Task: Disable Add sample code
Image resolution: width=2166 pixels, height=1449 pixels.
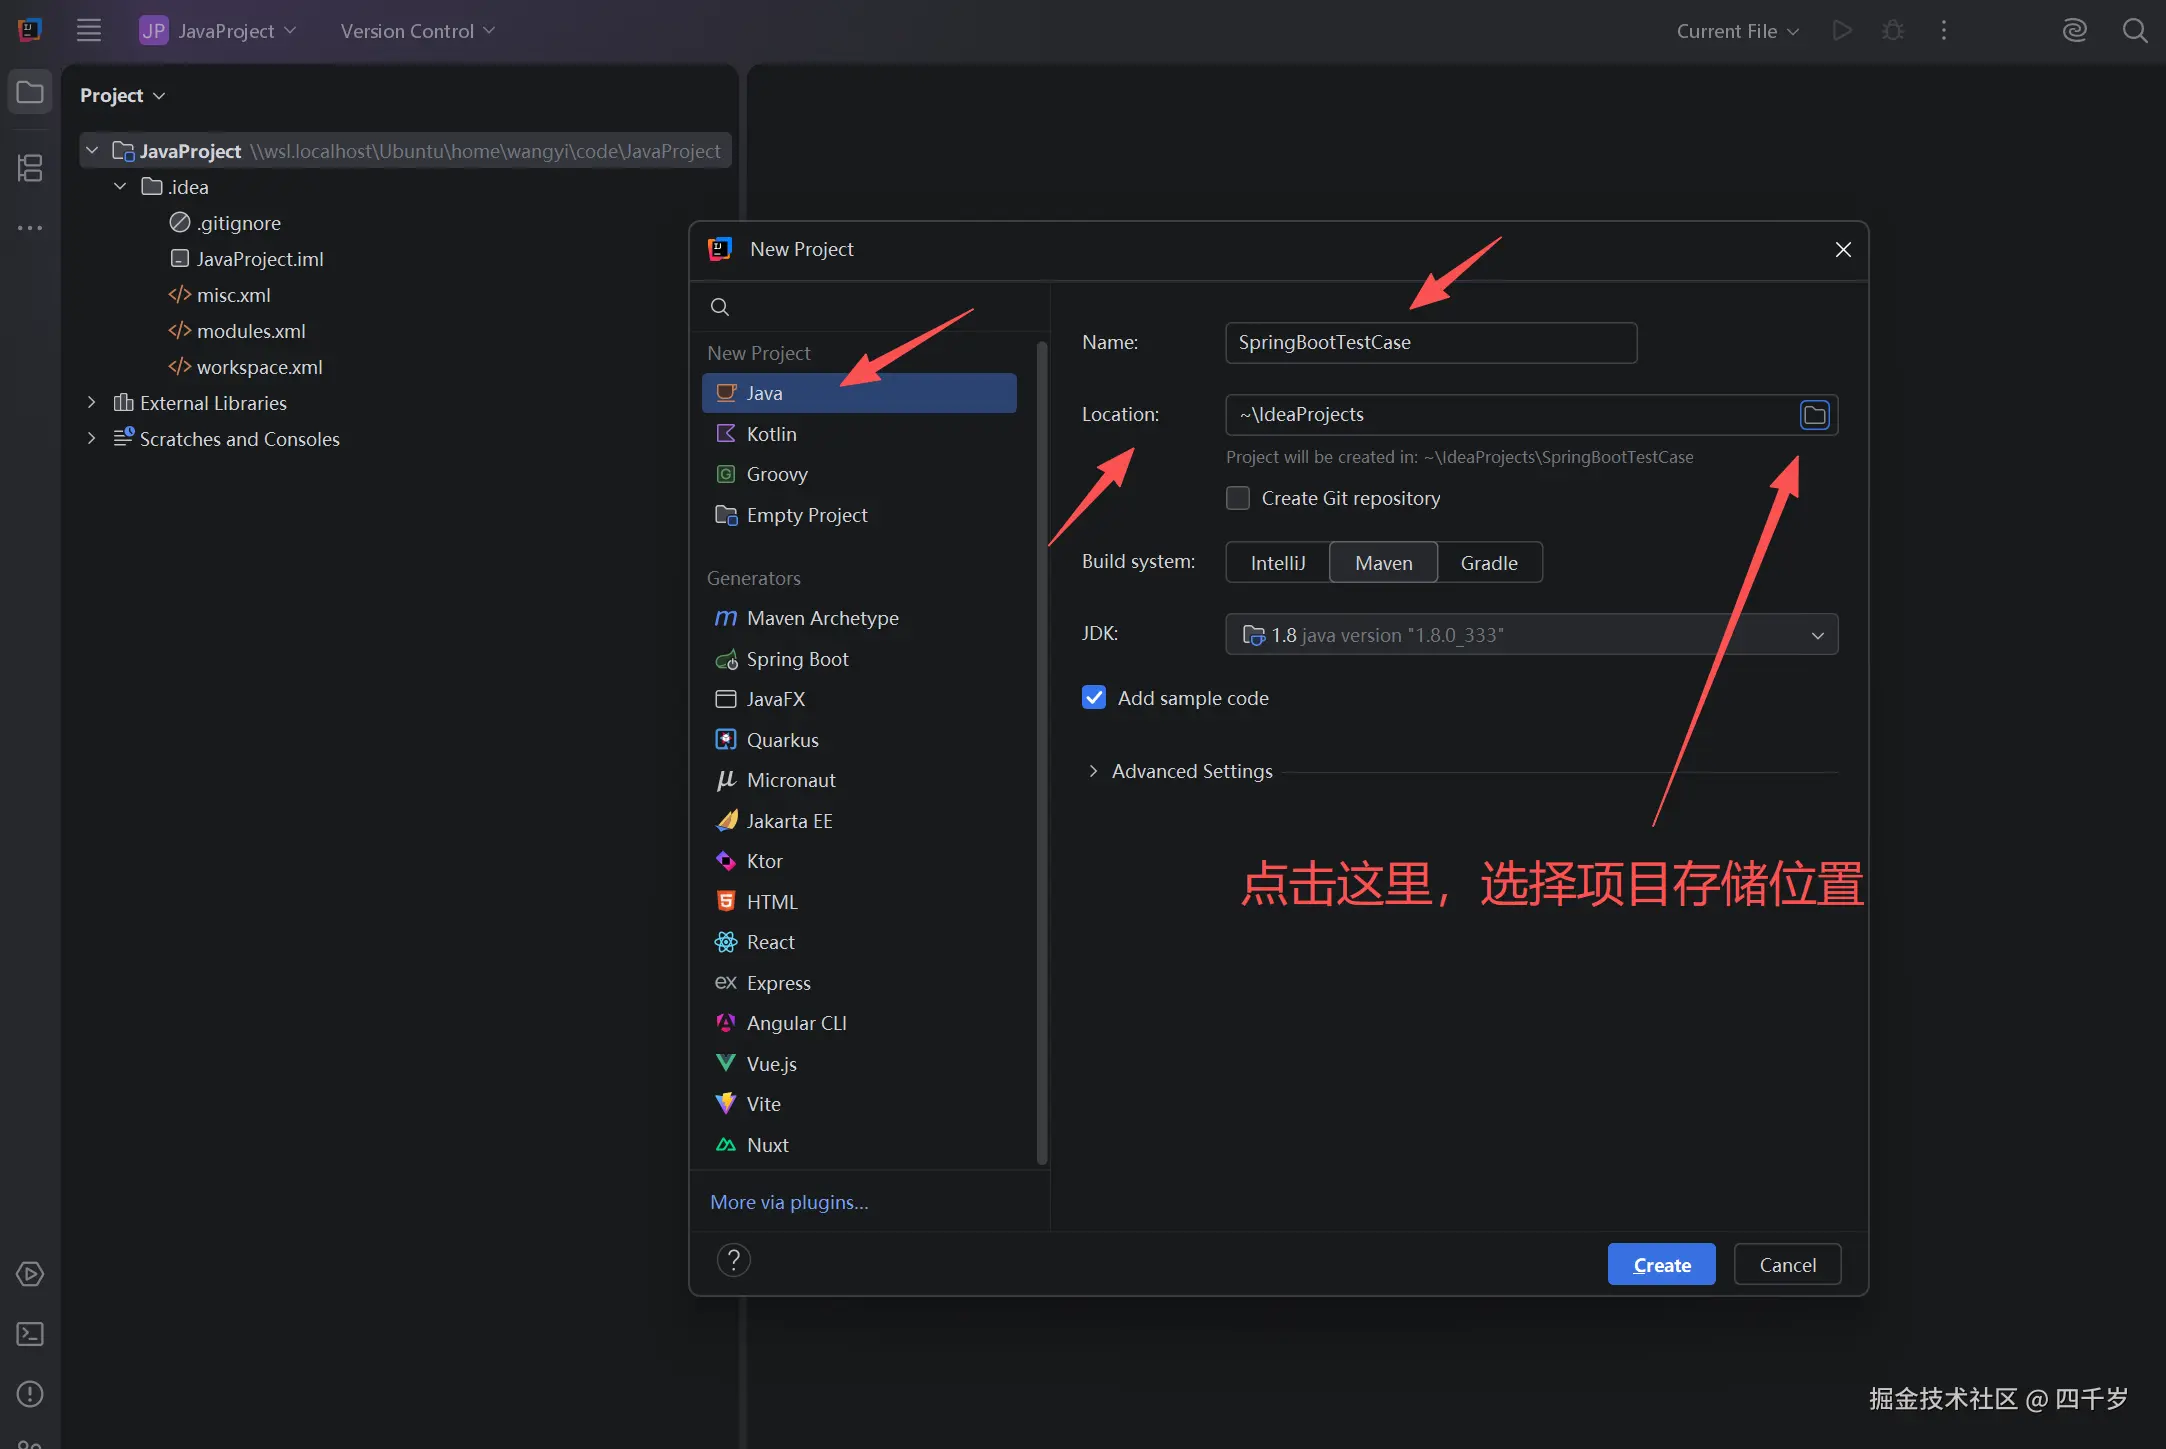Action: pyautogui.click(x=1093, y=697)
